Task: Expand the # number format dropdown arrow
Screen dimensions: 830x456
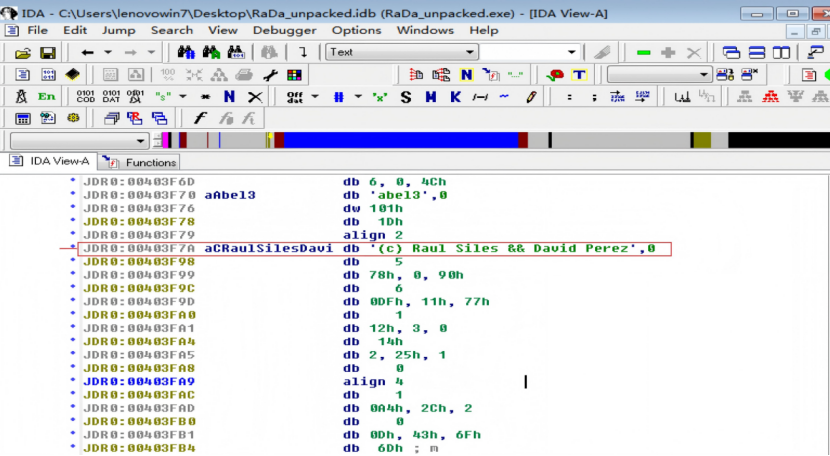Action: [358, 96]
